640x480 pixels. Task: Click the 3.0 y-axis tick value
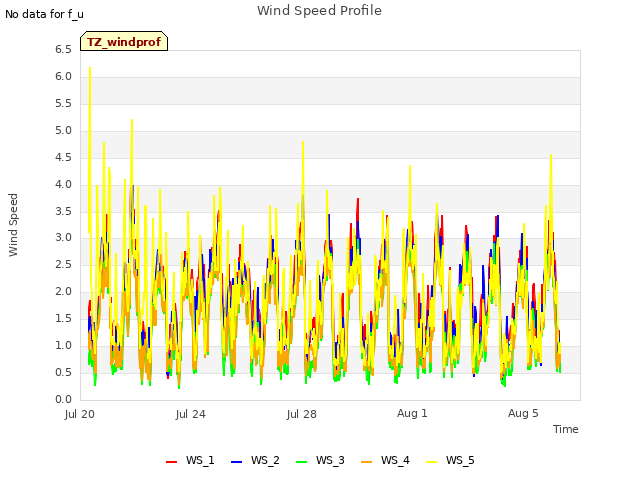pyautogui.click(x=63, y=238)
